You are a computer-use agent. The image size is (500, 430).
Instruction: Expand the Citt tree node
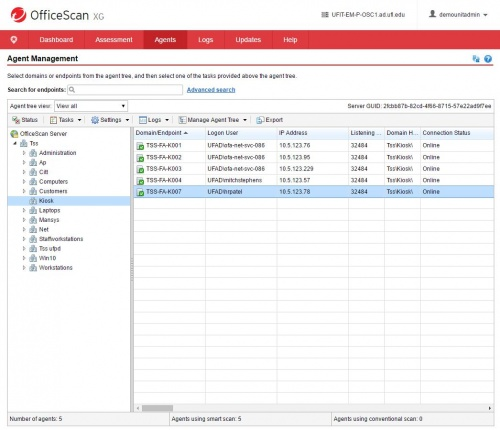pos(24,172)
